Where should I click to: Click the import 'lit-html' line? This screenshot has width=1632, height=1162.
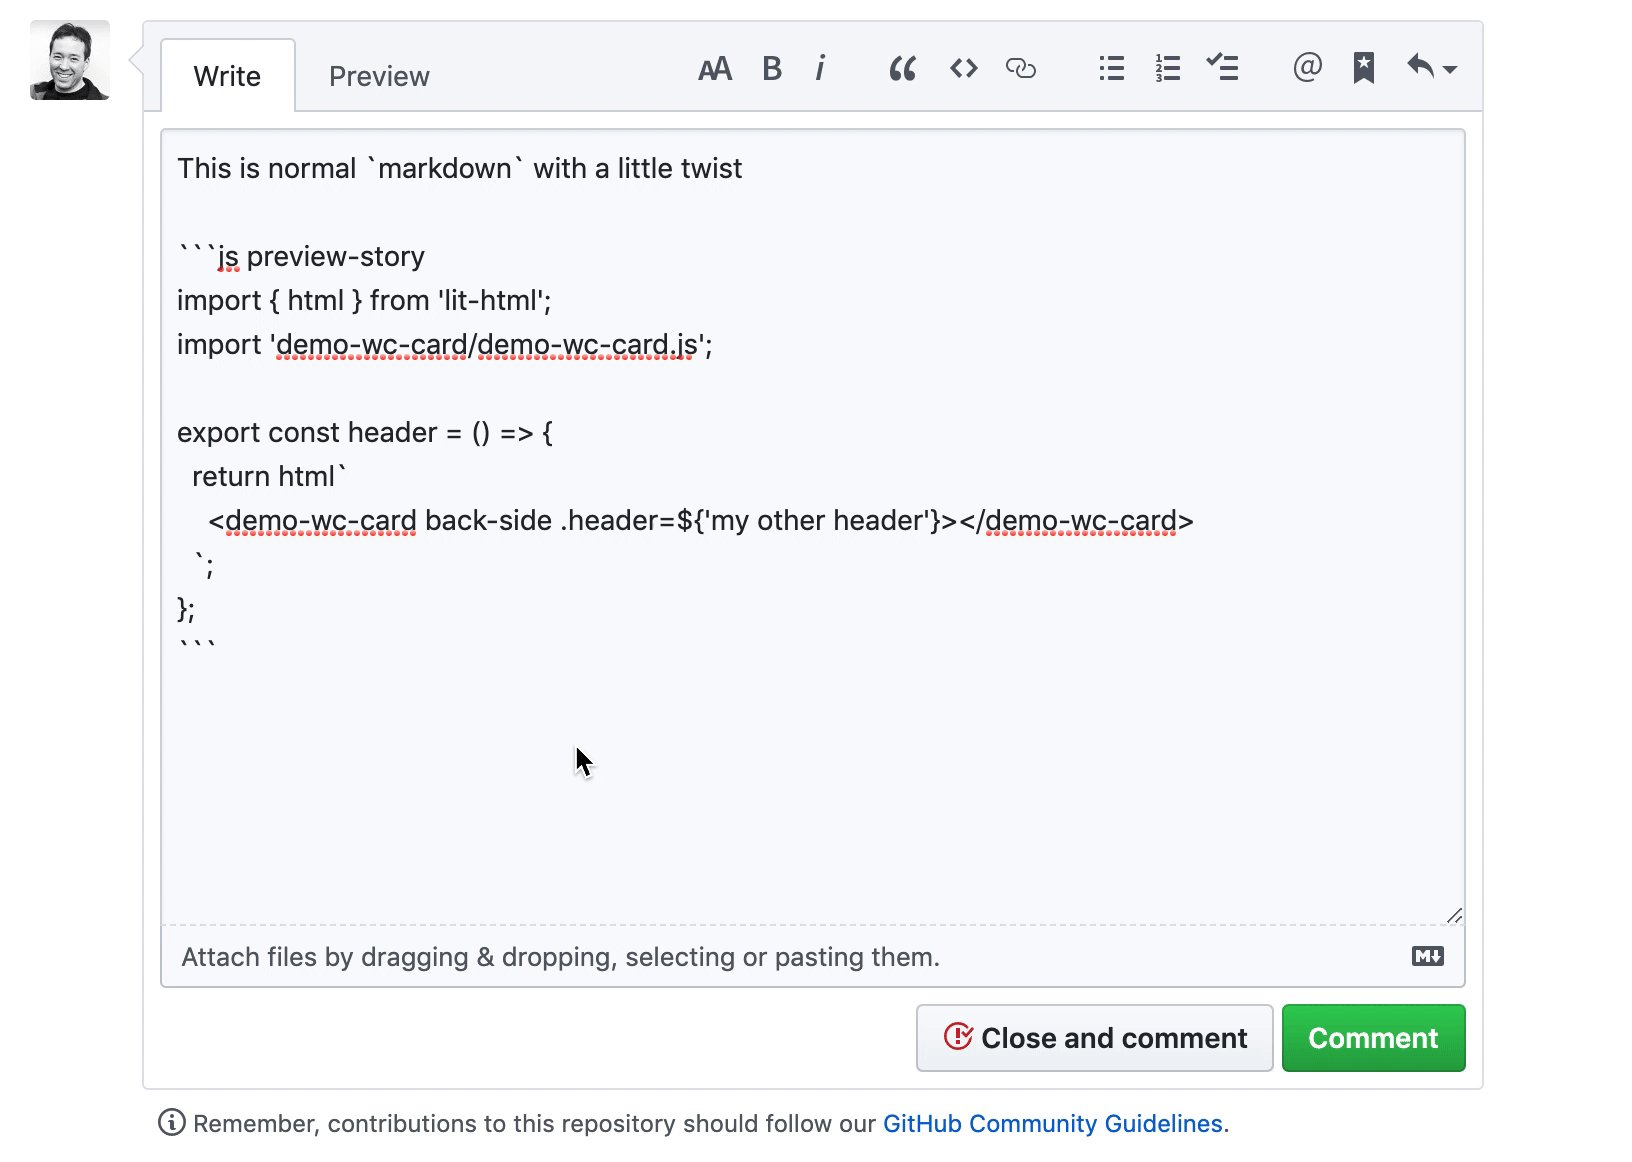pyautogui.click(x=364, y=301)
